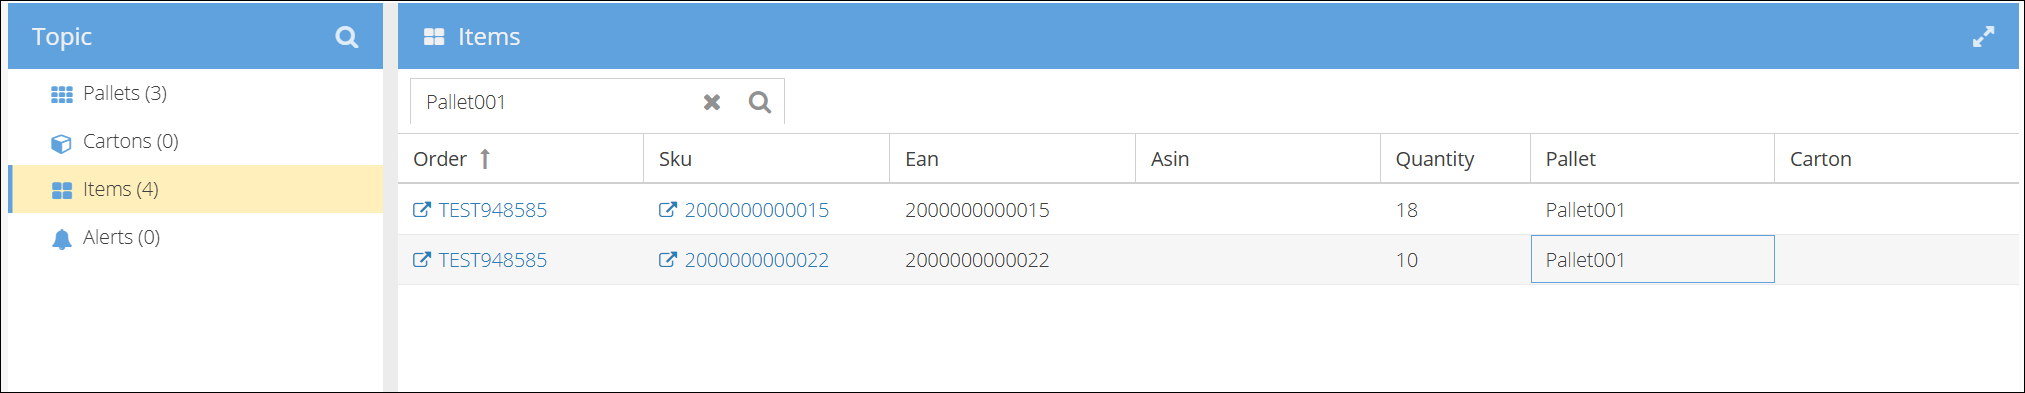The height and width of the screenshot is (393, 2025).
Task: Click the Alerts bell icon in sidebar
Action: pyautogui.click(x=62, y=239)
